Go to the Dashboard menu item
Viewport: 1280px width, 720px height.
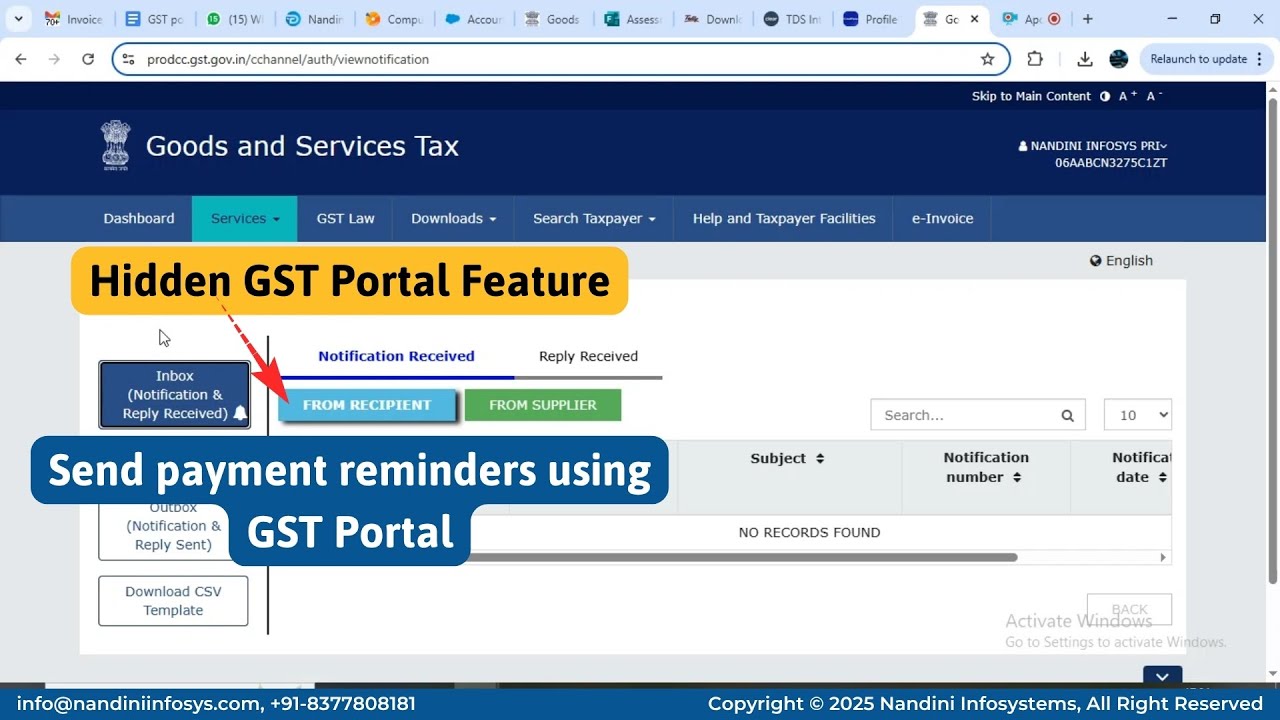pos(139,218)
